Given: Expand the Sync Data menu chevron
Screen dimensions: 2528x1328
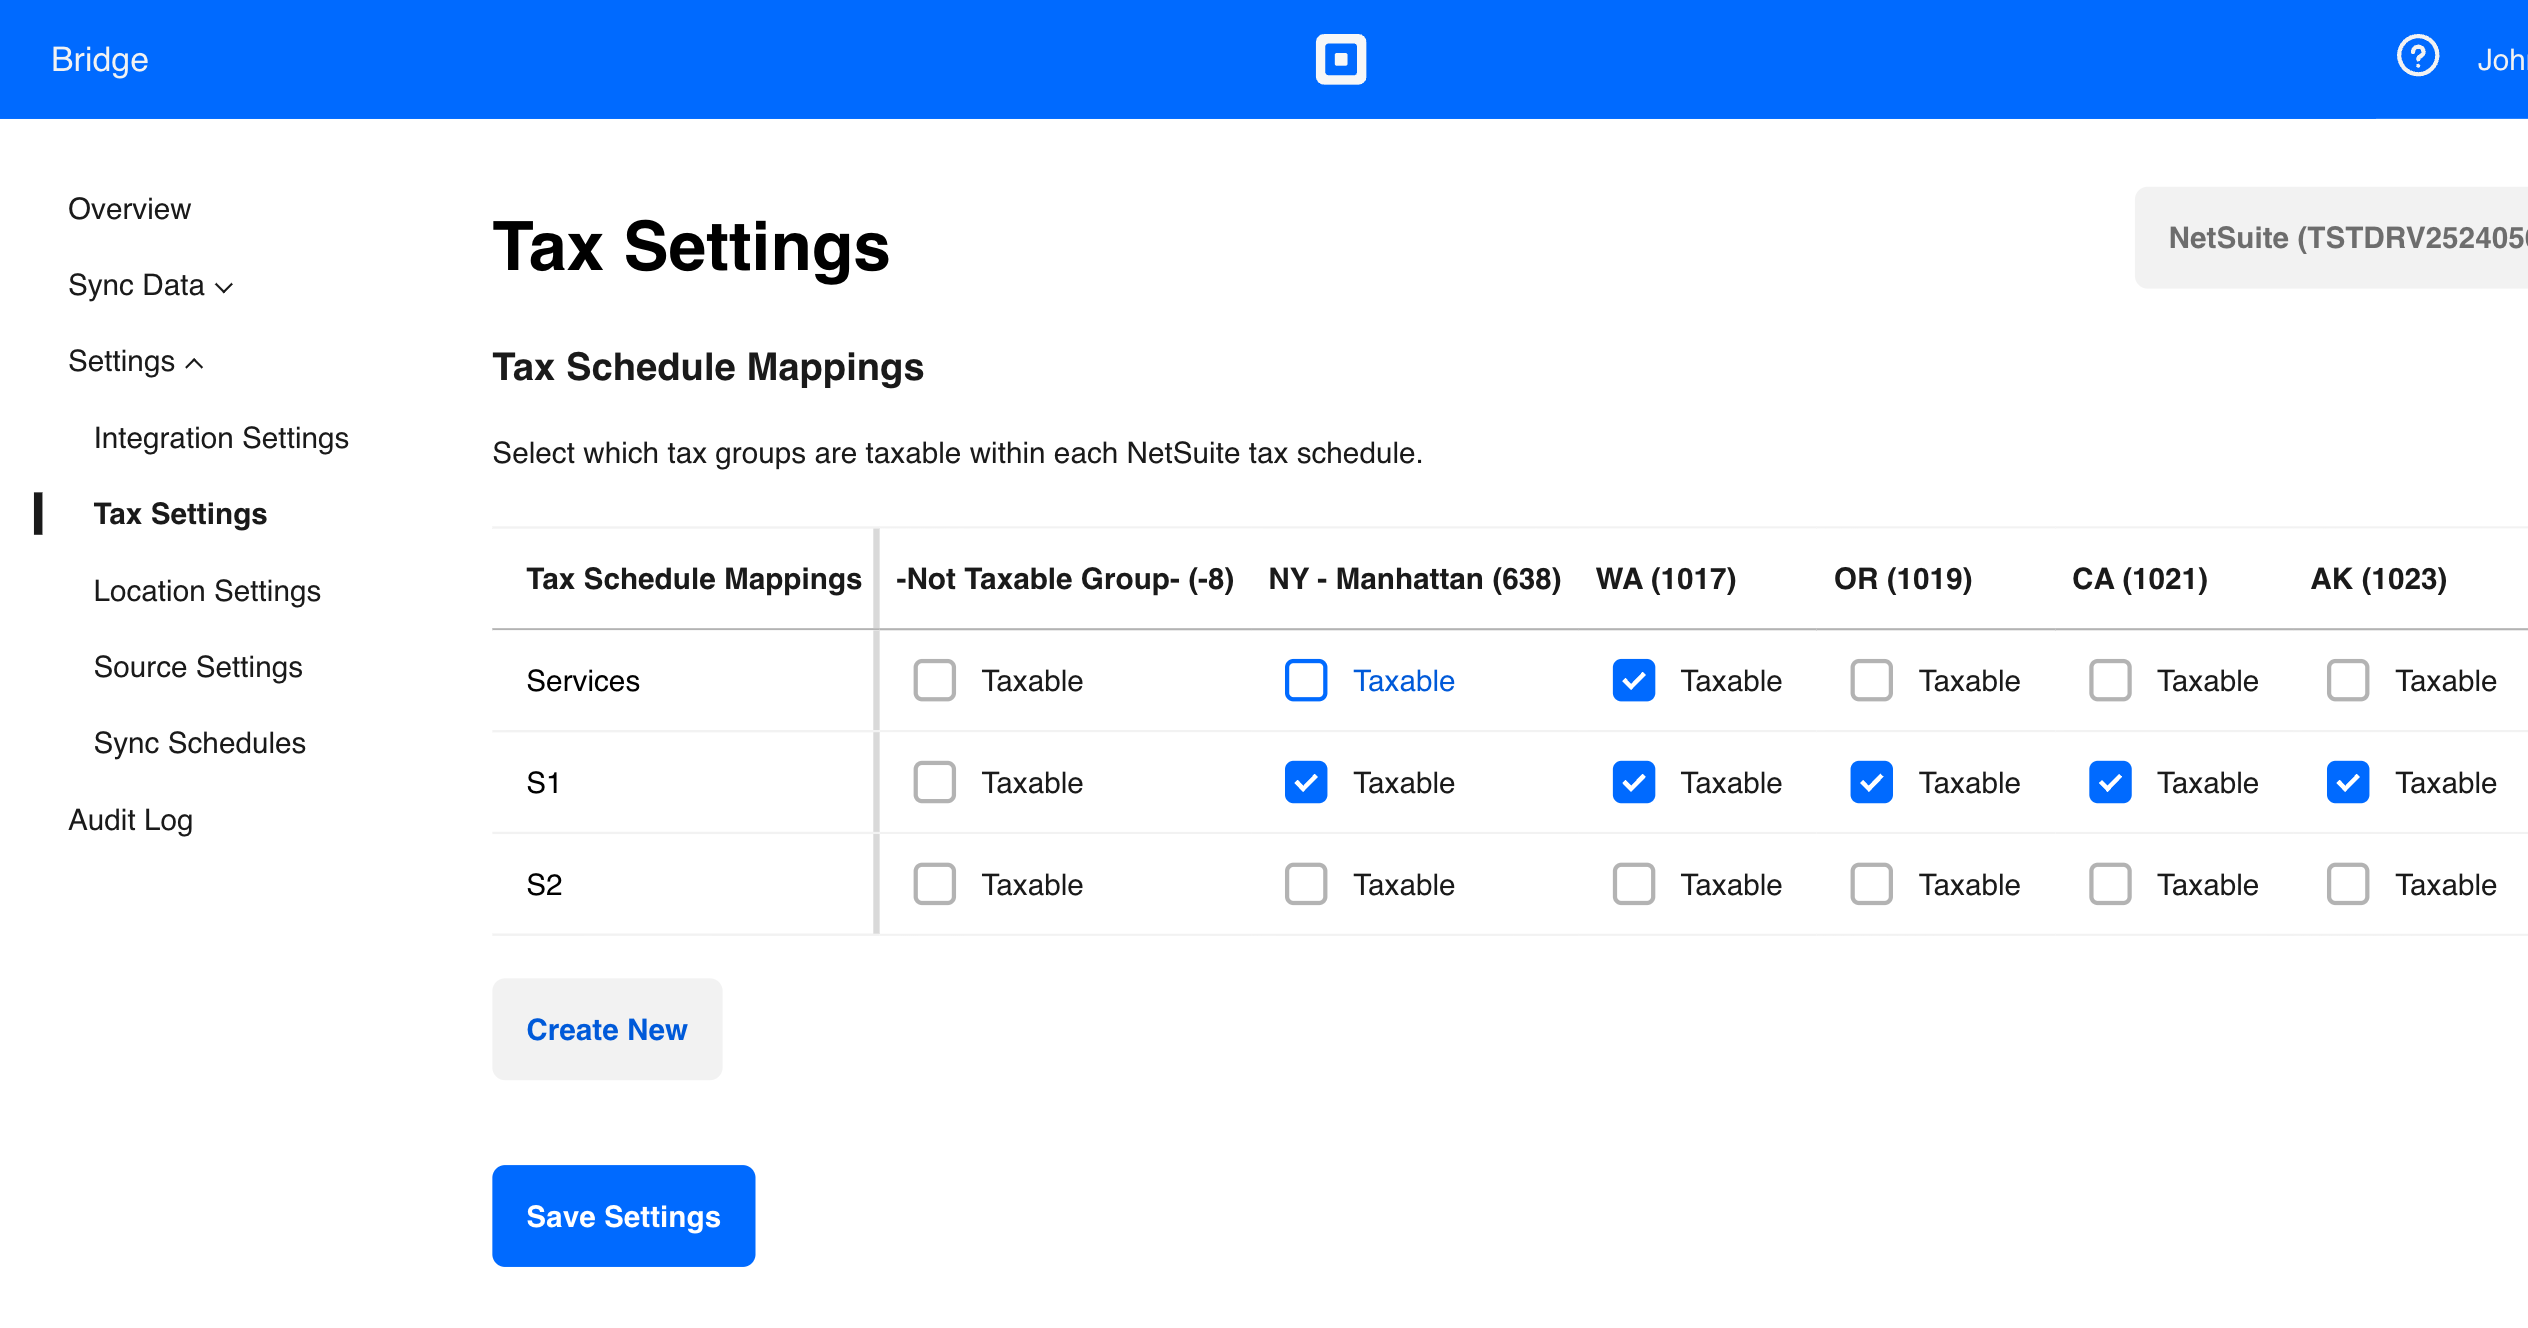Looking at the screenshot, I should coord(224,287).
